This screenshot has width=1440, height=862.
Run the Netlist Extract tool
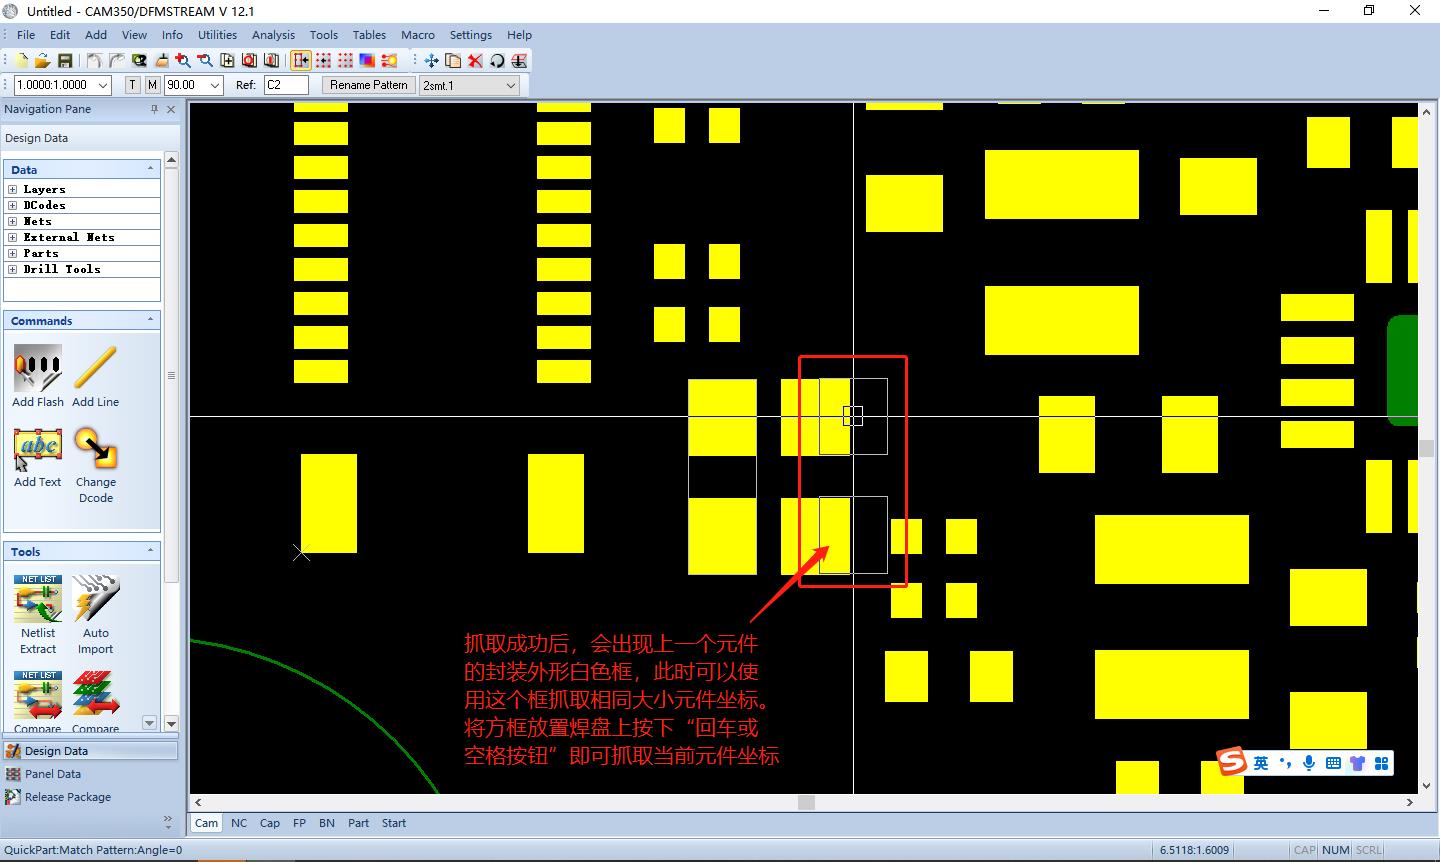point(38,600)
